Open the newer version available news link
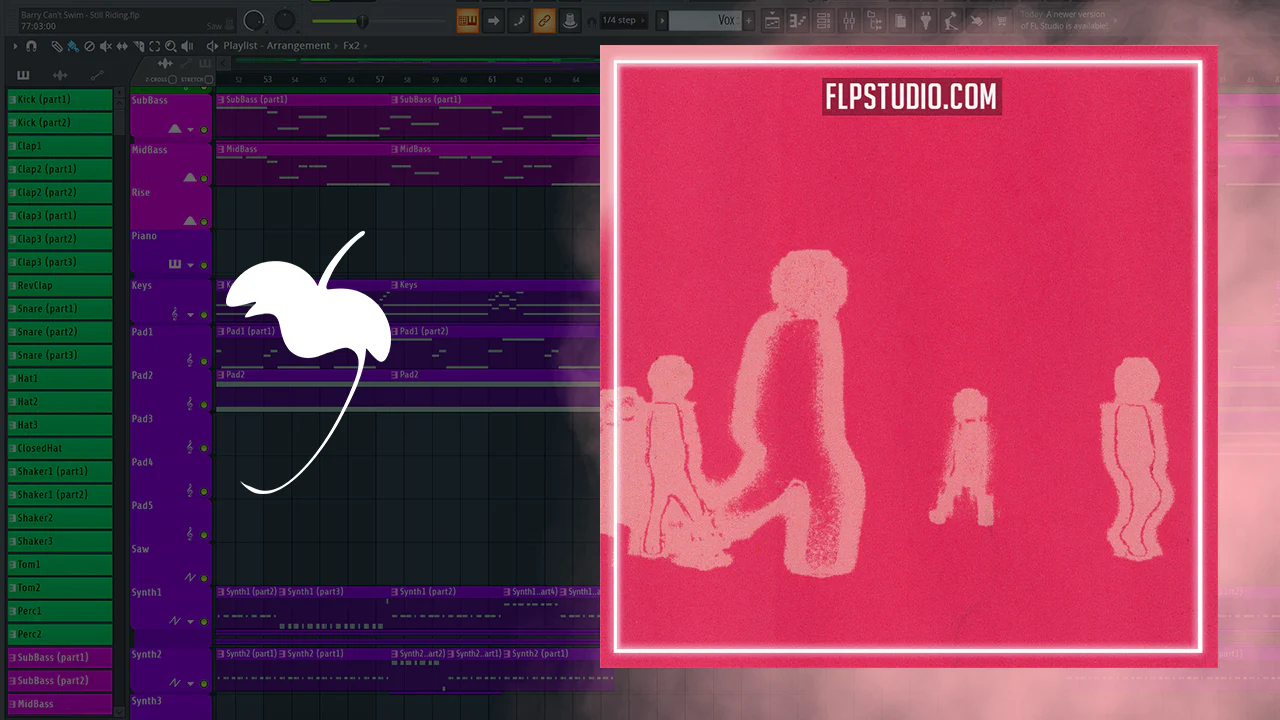The image size is (1280, 720). [x=1063, y=20]
